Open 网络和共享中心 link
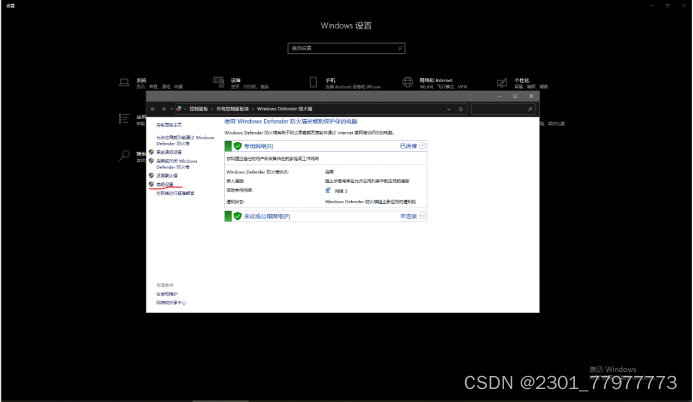 [x=171, y=303]
